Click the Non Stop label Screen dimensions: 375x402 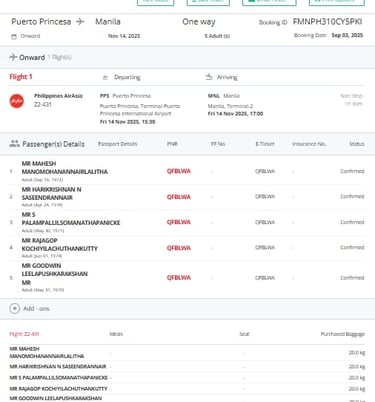coord(351,96)
